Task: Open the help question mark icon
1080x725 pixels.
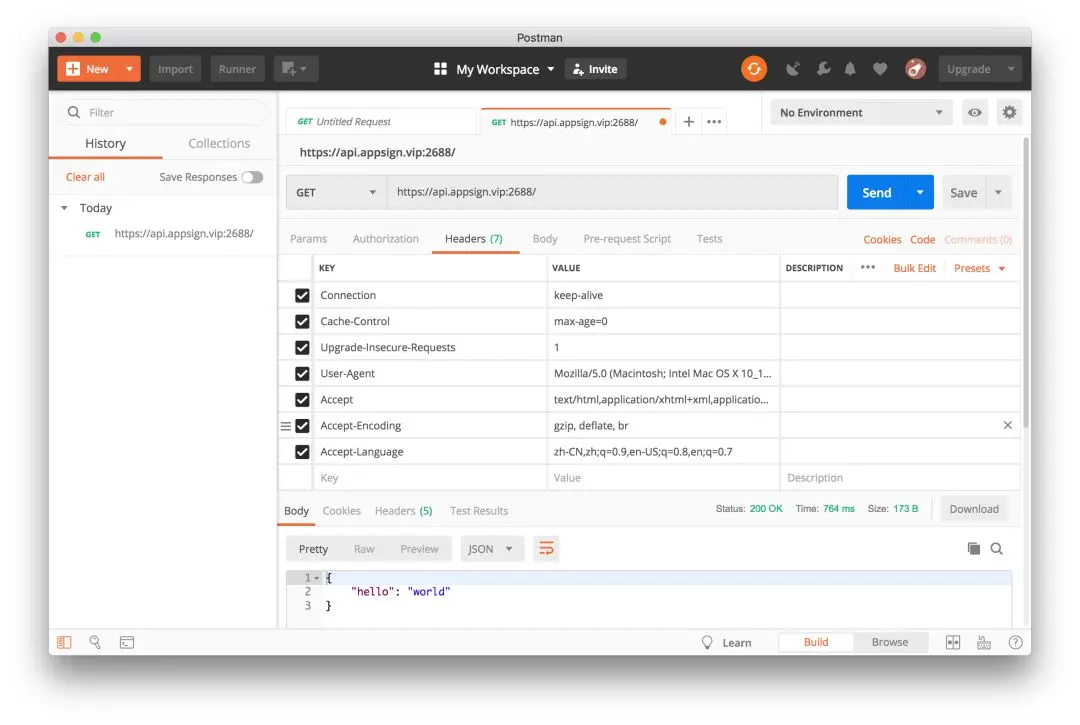Action: point(1015,642)
